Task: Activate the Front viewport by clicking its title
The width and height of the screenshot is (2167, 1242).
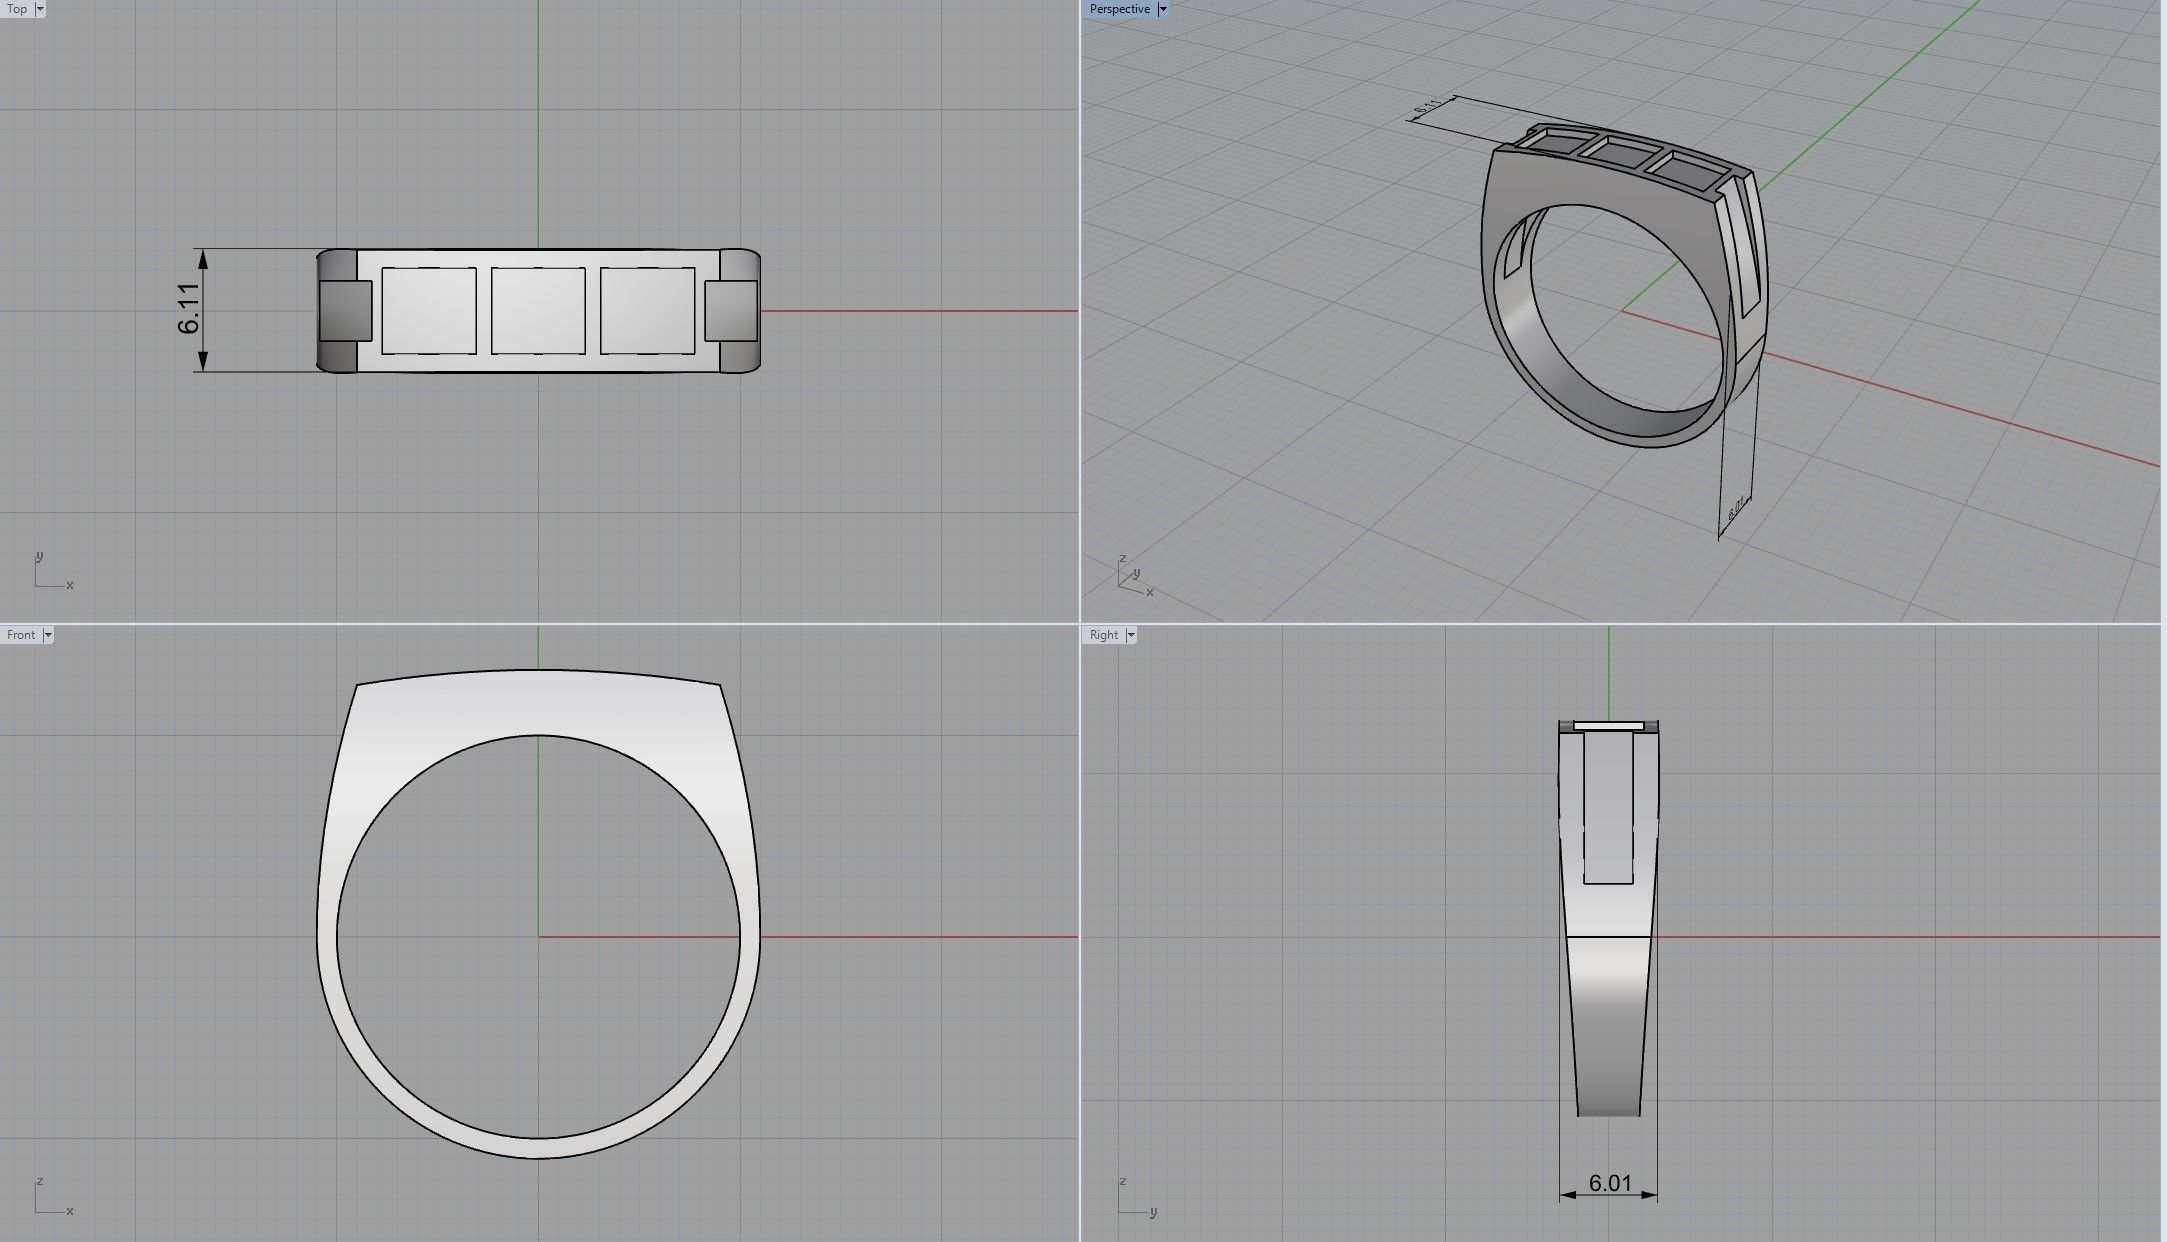Action: click(x=20, y=634)
